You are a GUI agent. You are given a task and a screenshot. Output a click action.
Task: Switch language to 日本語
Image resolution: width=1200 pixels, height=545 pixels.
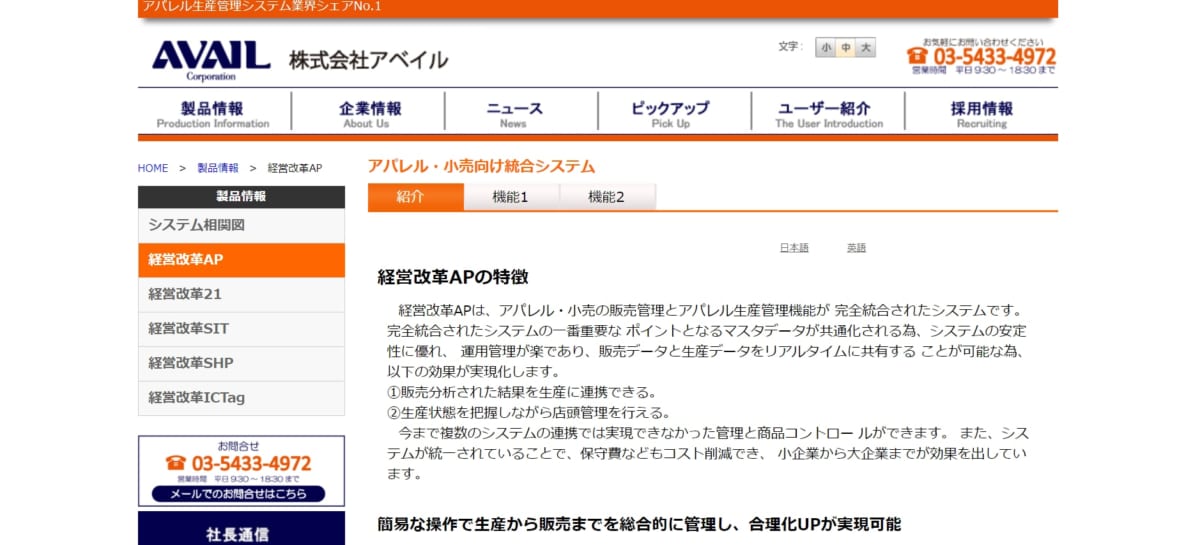coord(794,248)
